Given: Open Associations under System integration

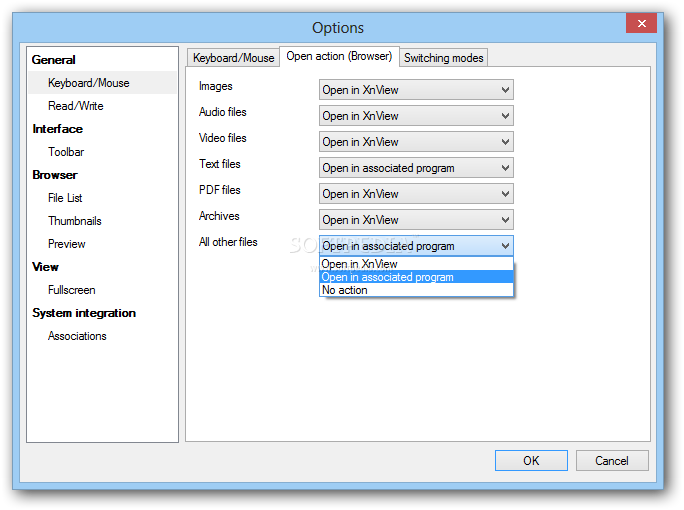Looking at the screenshot, I should point(77,336).
